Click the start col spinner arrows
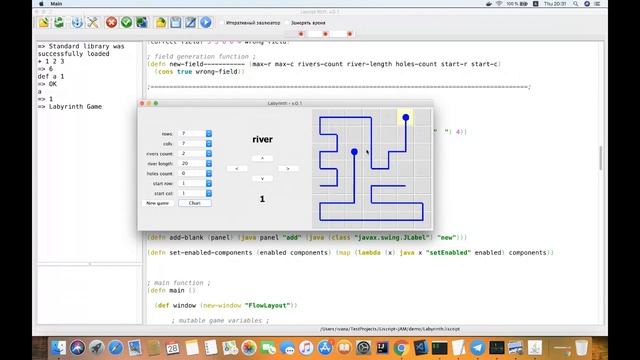The image size is (640, 360). click(x=209, y=193)
